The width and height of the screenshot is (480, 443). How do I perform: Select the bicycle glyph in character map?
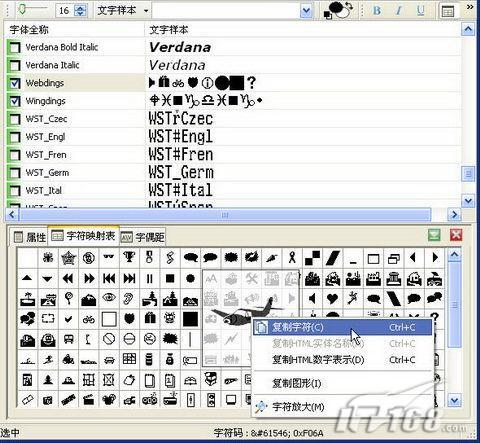tap(89, 319)
